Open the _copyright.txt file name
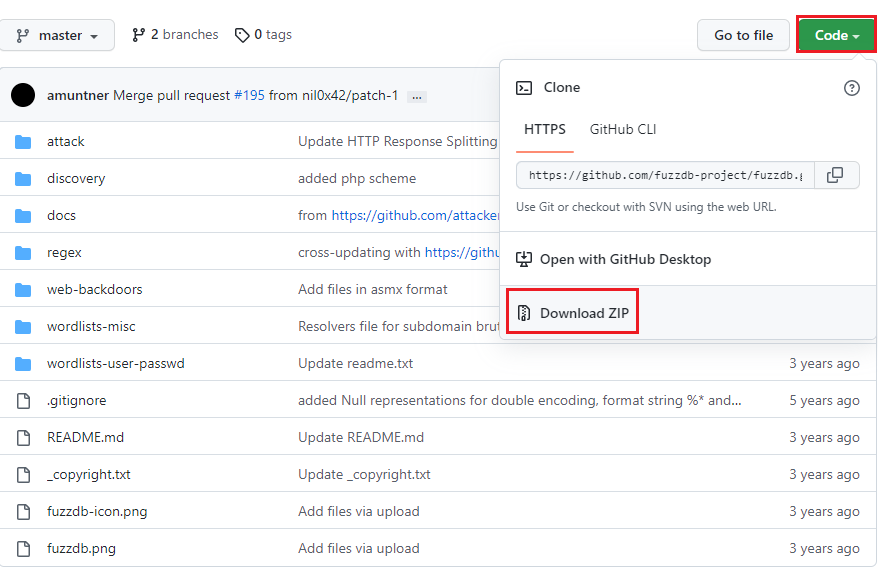Viewport: 878px width, 568px height. point(89,474)
